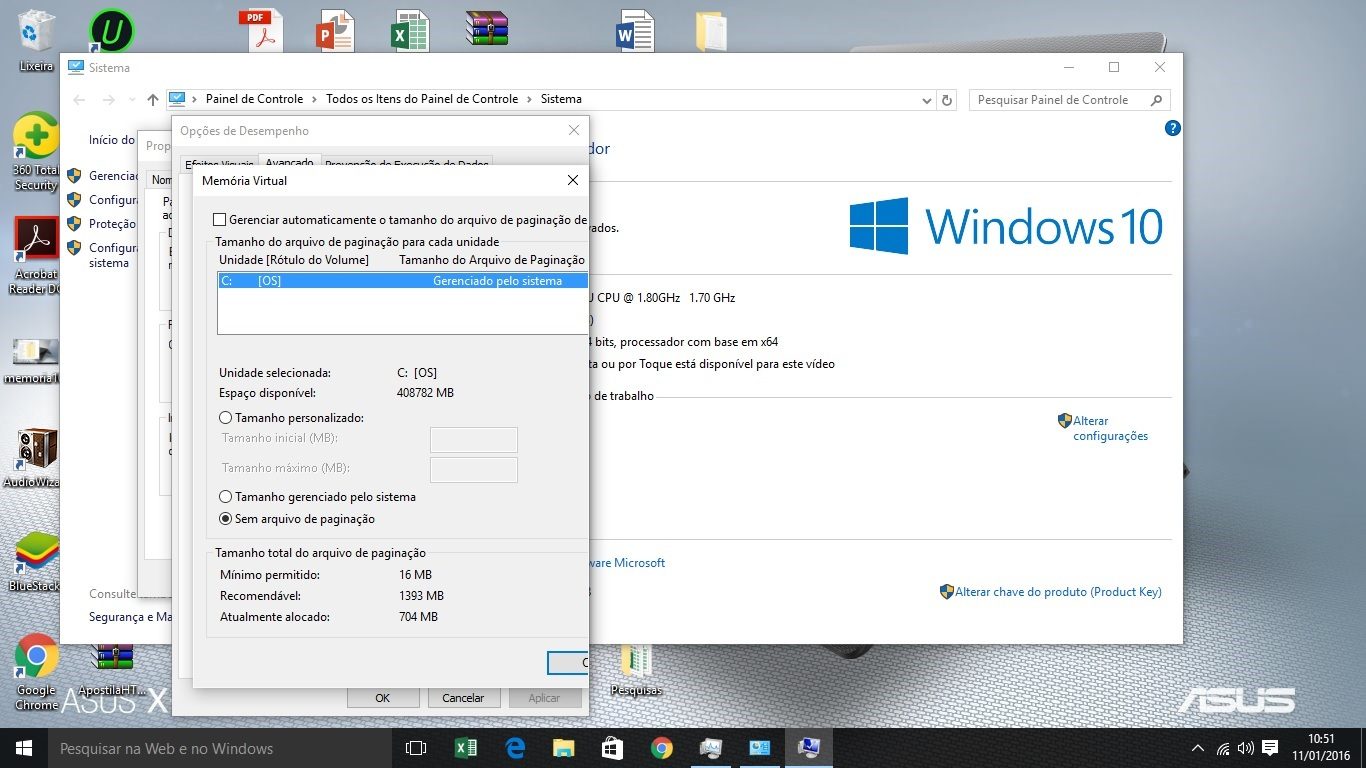Select Tamanho gerenciado pelo sistema option
This screenshot has height=768, width=1366.
[226, 497]
